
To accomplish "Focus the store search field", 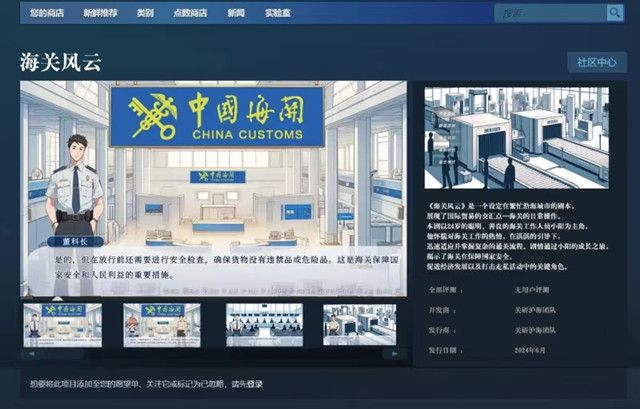I will [x=550, y=13].
